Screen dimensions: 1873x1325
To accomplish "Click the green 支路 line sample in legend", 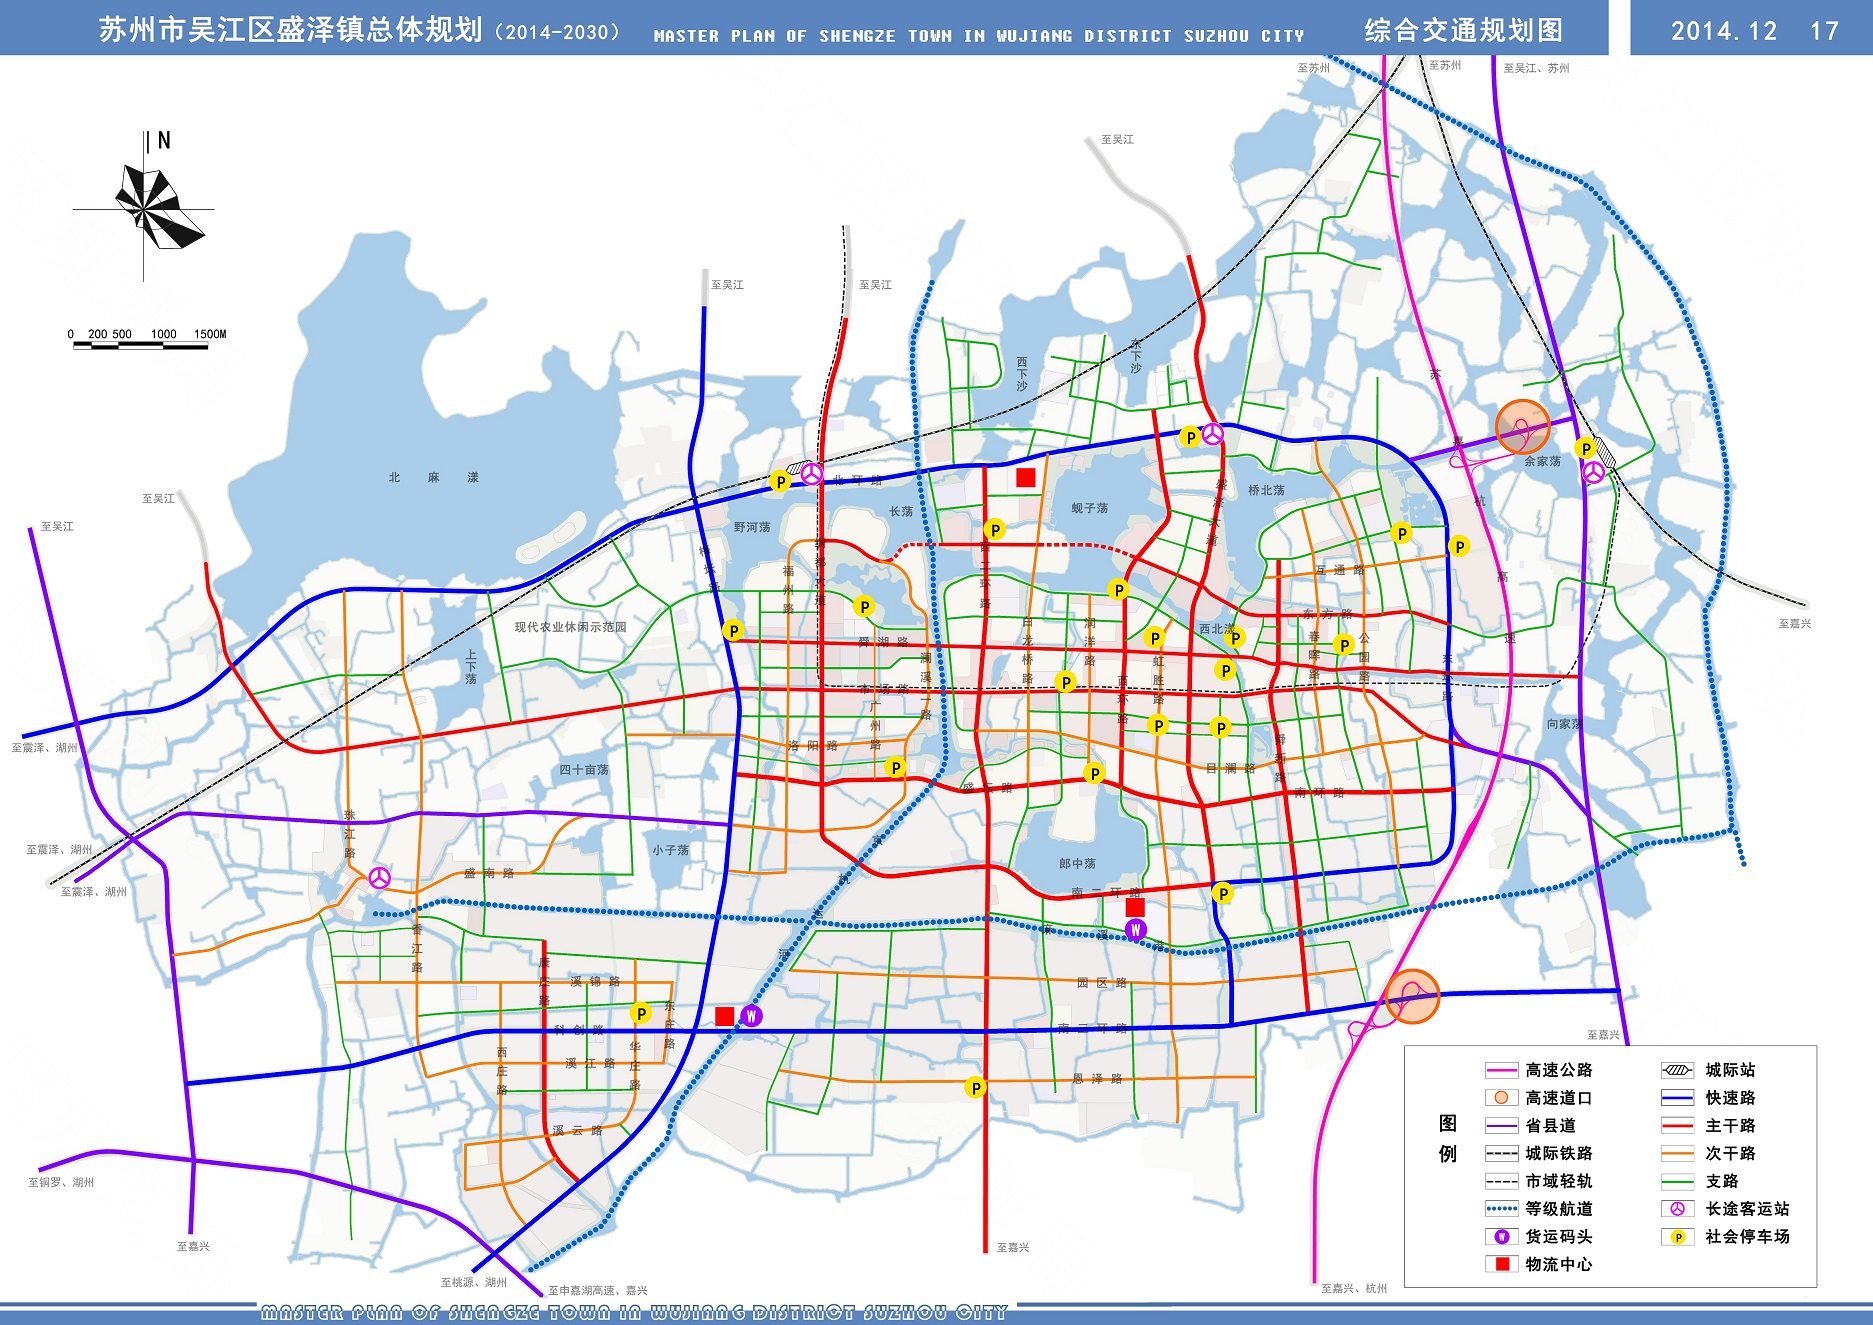I will [x=1677, y=1181].
